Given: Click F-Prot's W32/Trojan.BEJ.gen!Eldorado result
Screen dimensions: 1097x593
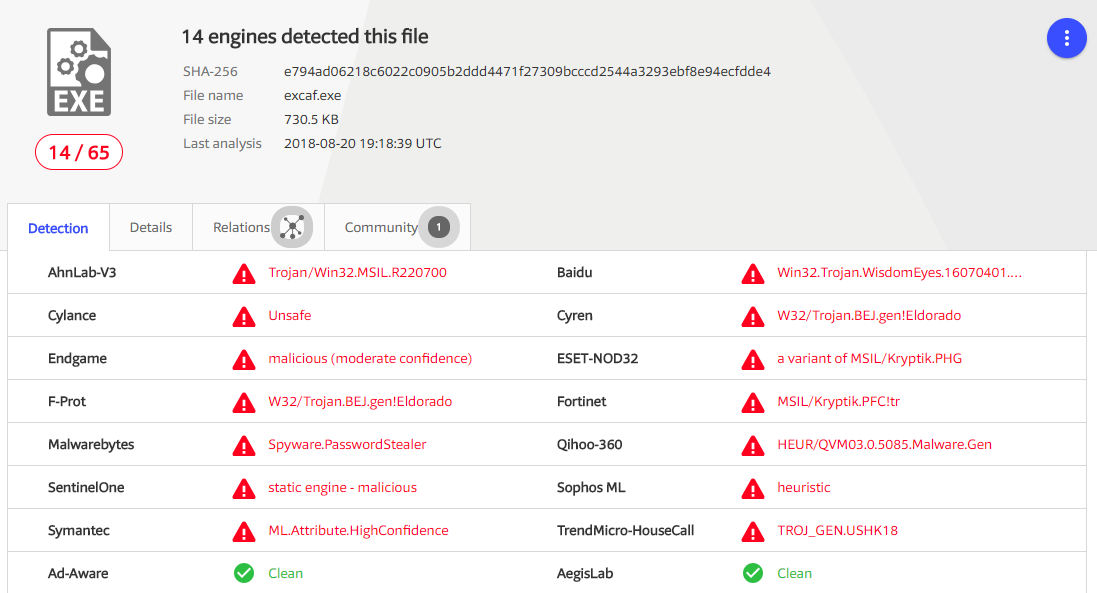Looking at the screenshot, I should pyautogui.click(x=360, y=401).
